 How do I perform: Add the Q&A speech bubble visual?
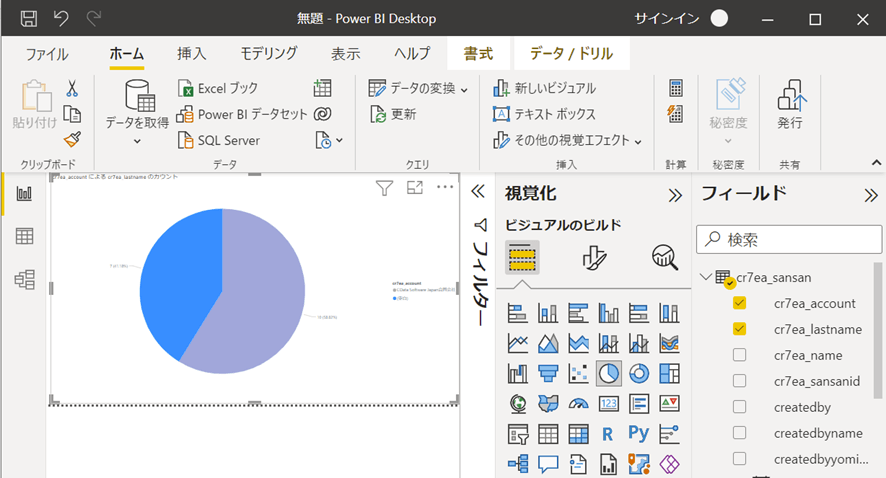[548, 464]
